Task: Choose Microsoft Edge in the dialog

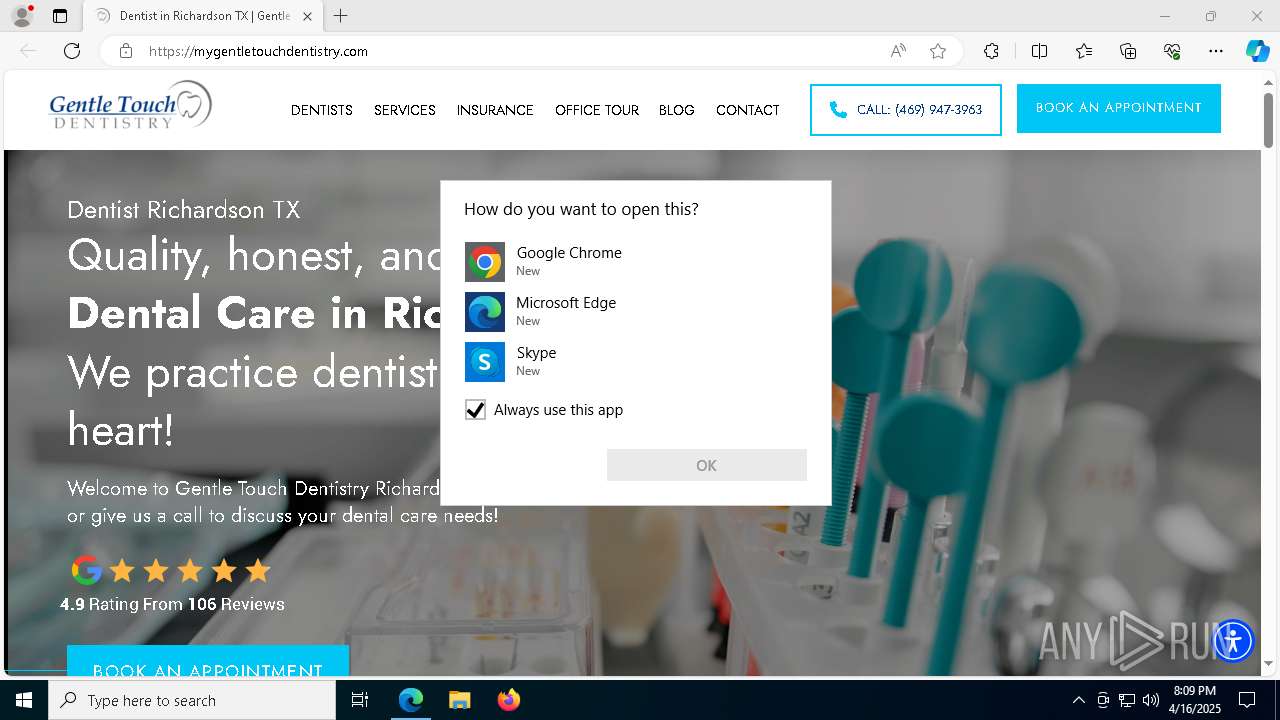Action: coord(636,311)
